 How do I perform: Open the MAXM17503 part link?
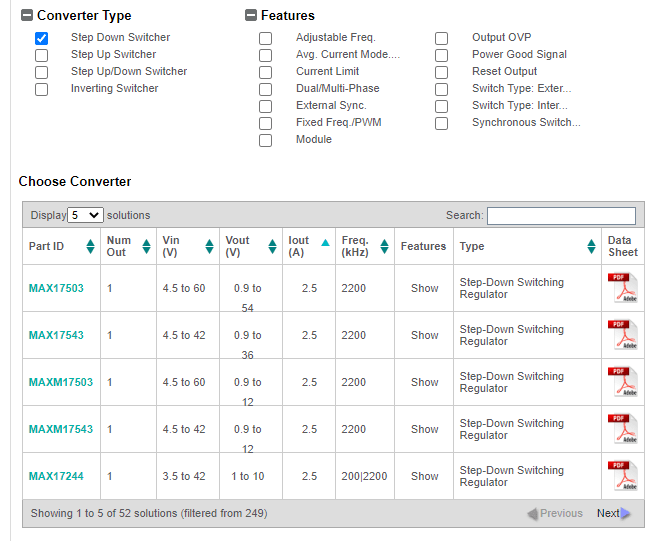(61, 382)
